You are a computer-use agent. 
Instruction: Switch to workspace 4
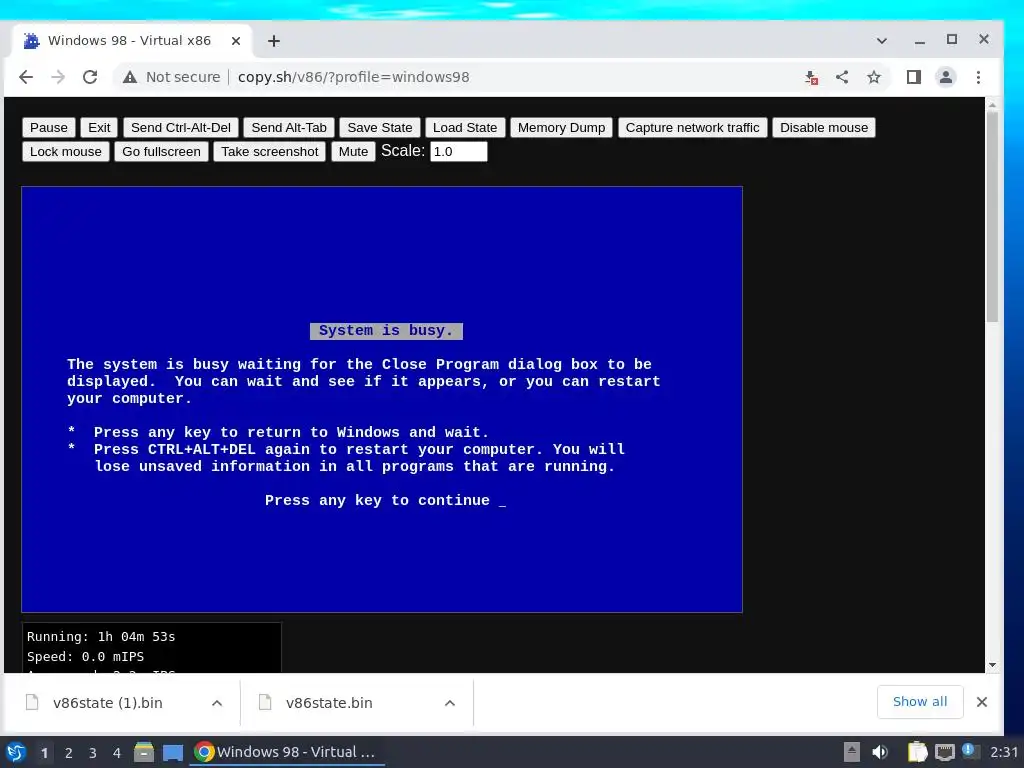point(117,753)
